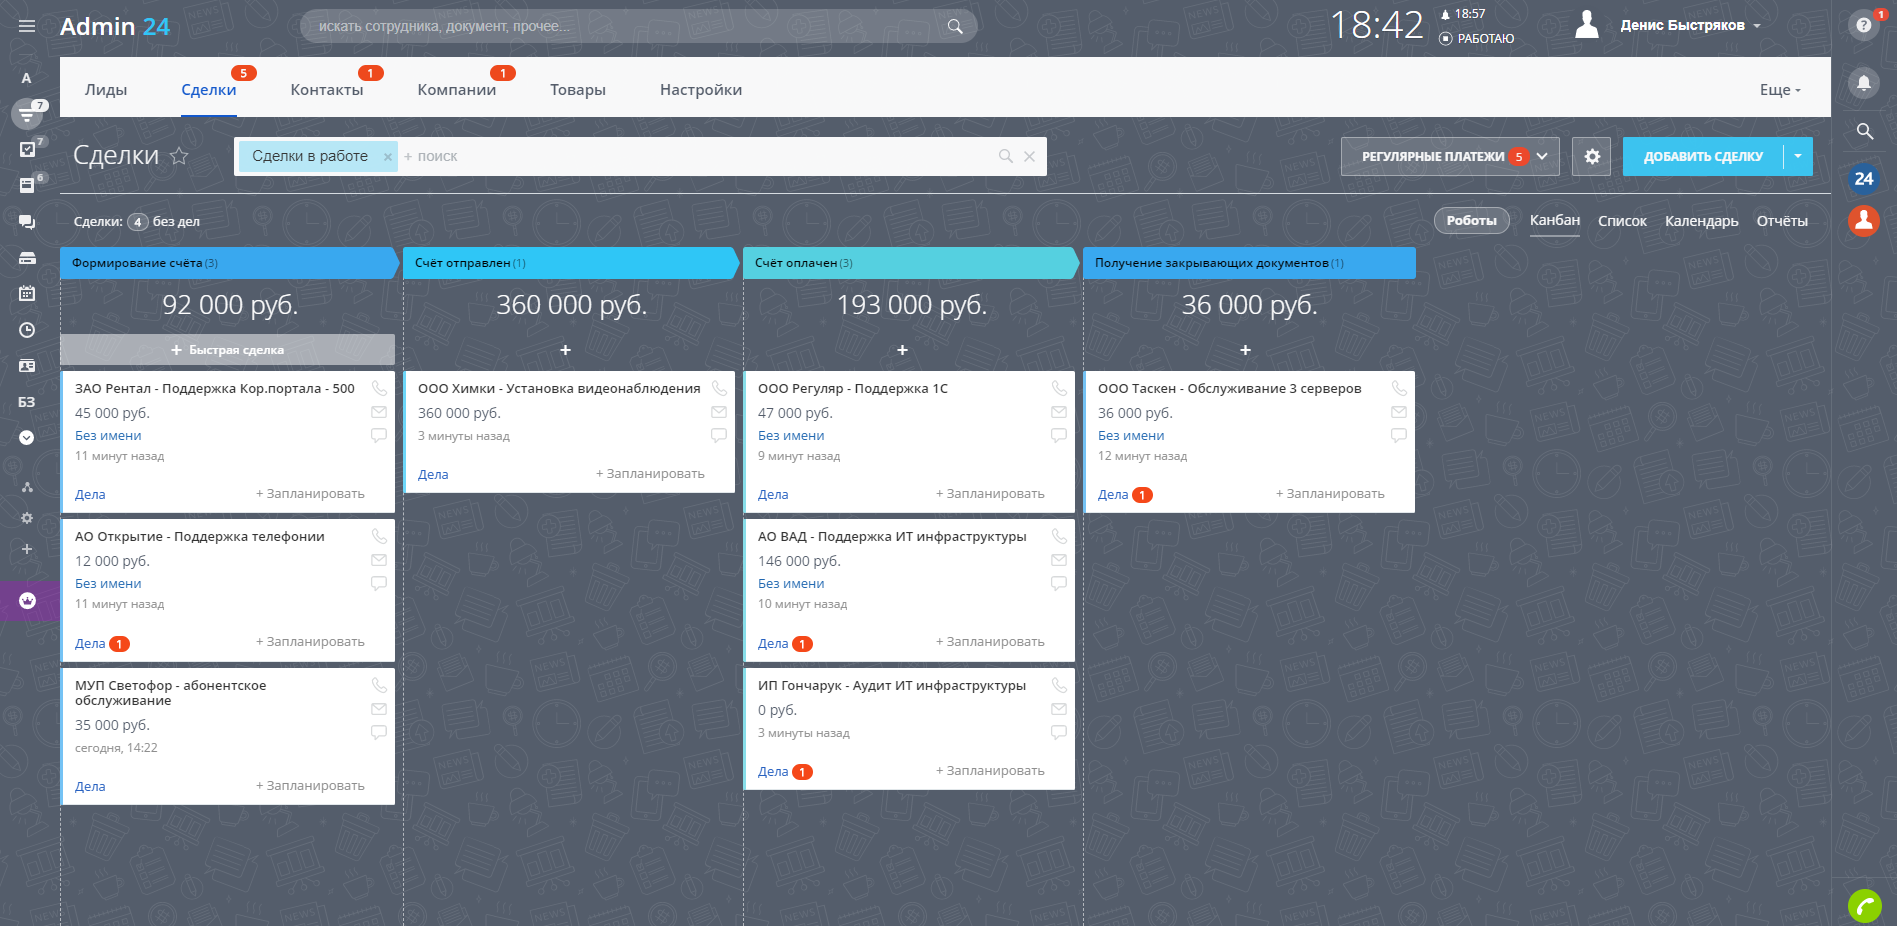Switch to the Список view
The image size is (1897, 926).
click(x=1621, y=221)
